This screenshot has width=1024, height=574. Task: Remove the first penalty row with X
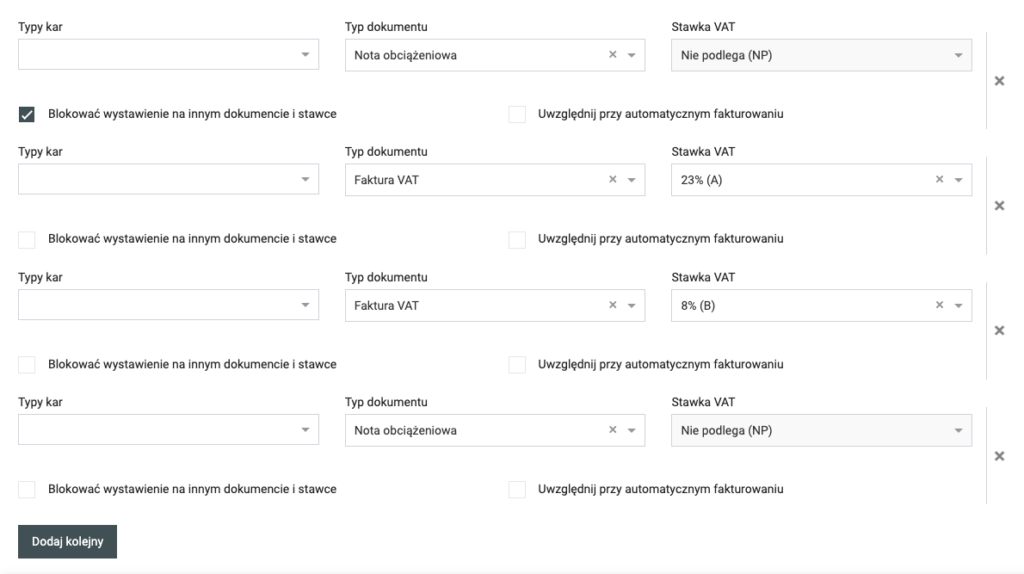[999, 81]
